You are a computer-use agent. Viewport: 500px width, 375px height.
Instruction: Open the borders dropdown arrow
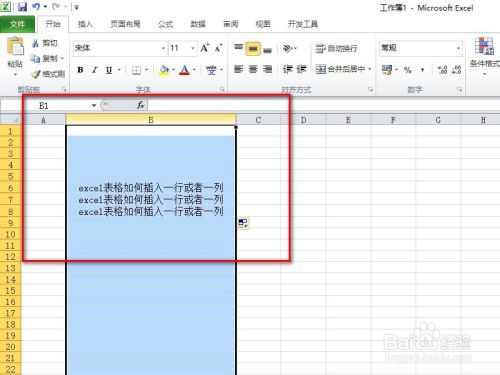click(x=146, y=70)
